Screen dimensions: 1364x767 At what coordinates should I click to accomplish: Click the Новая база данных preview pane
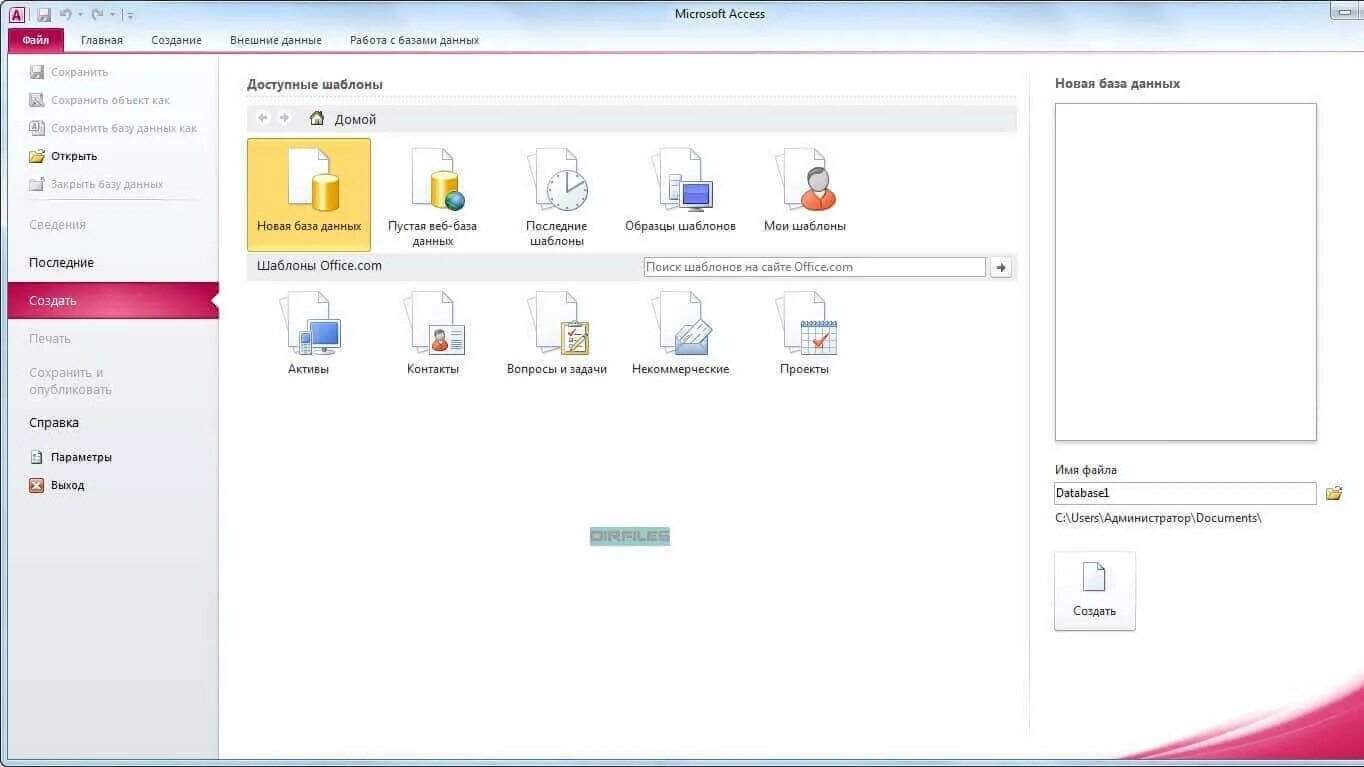1185,272
